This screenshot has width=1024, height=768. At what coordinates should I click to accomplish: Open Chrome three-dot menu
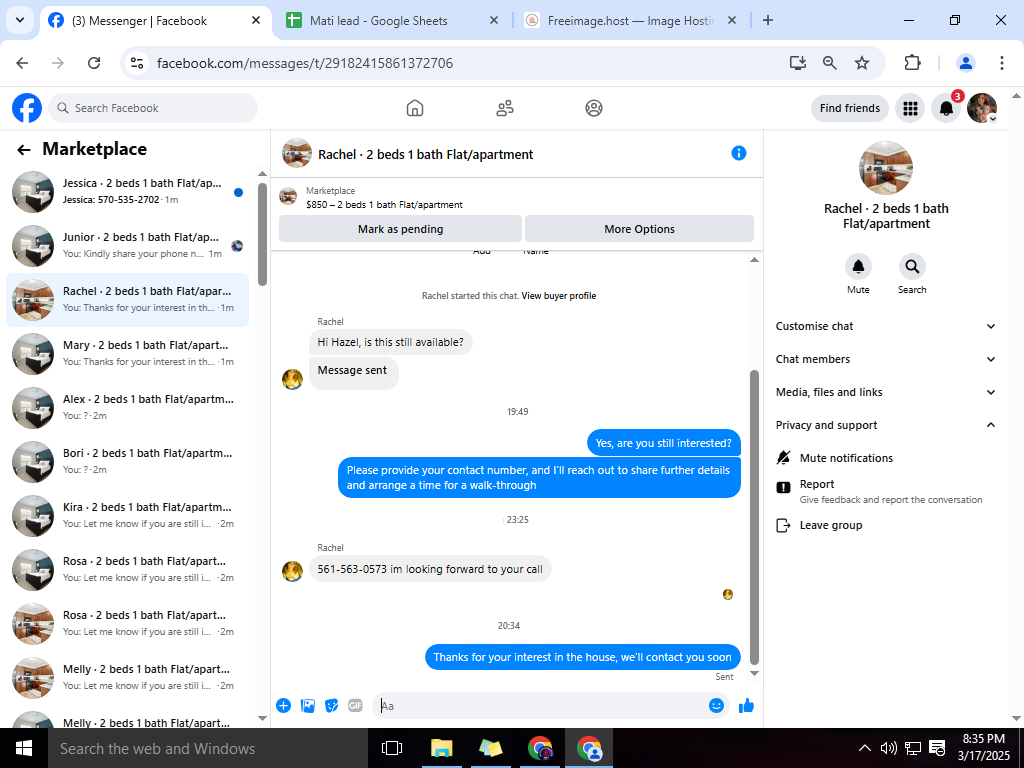[1001, 63]
